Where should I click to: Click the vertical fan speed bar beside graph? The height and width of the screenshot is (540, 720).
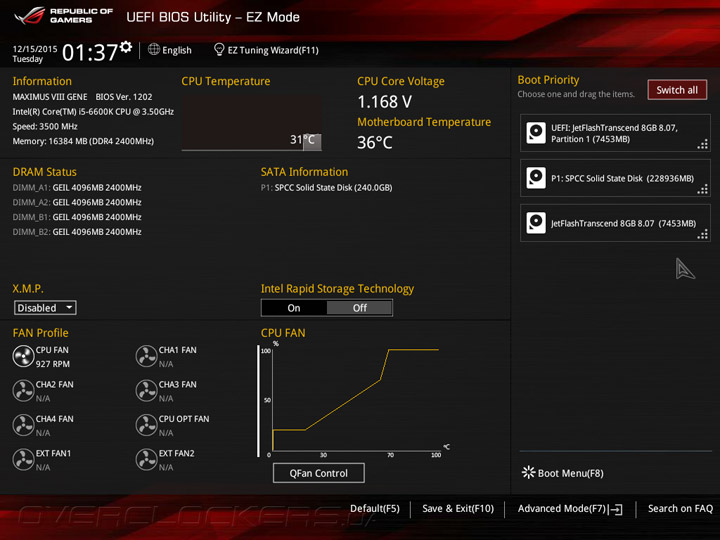pyautogui.click(x=258, y=401)
